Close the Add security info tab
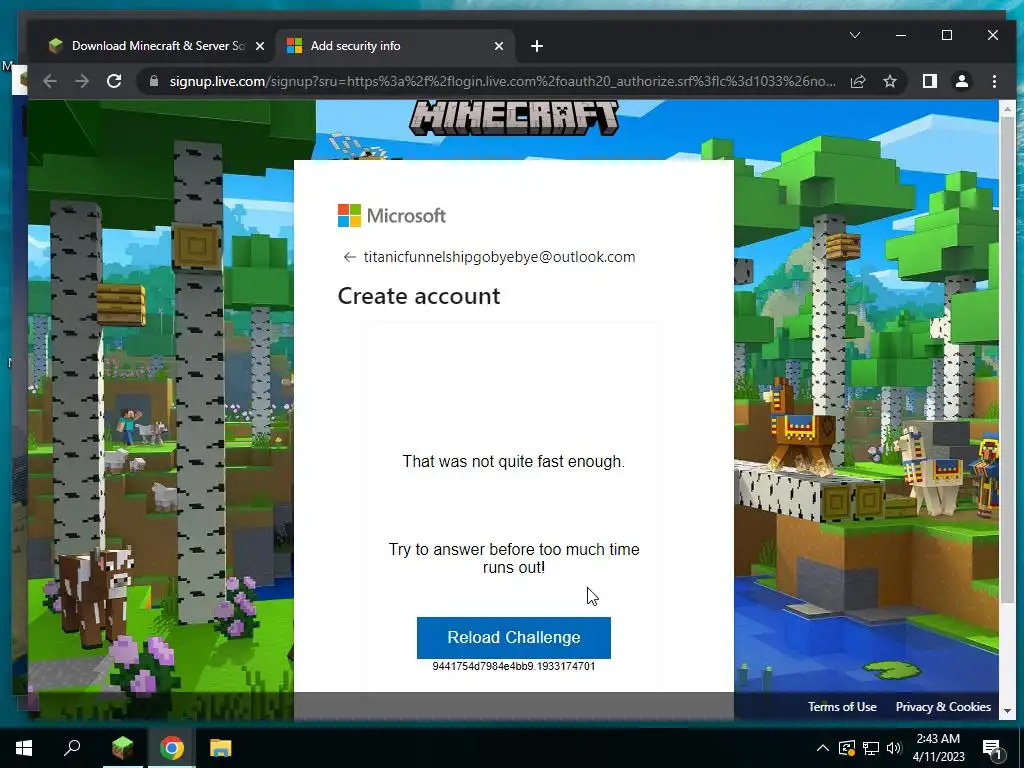This screenshot has height=768, width=1024. coord(499,46)
